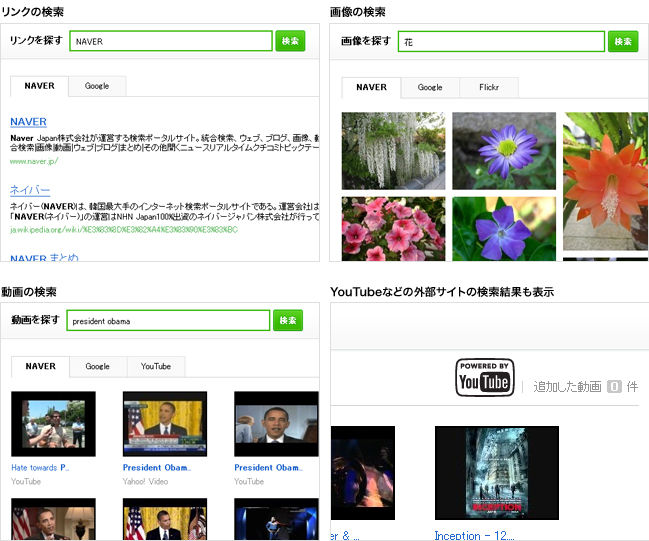This screenshot has height=541, width=649.
Task: Open second-row Obama video thumbnail with lamp
Action: 53,519
